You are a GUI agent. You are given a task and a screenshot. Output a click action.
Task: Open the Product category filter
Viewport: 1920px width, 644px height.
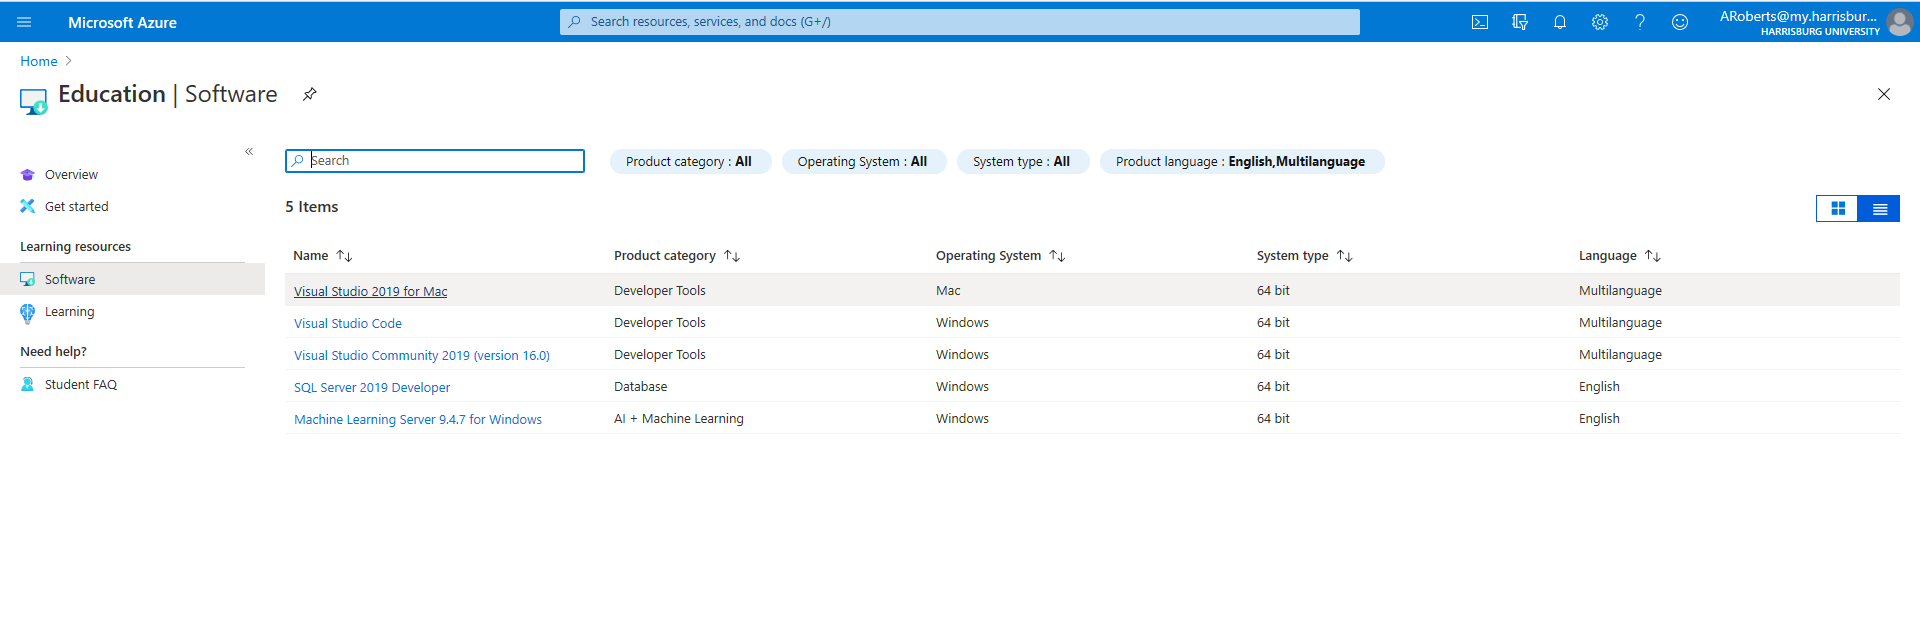pyautogui.click(x=690, y=161)
